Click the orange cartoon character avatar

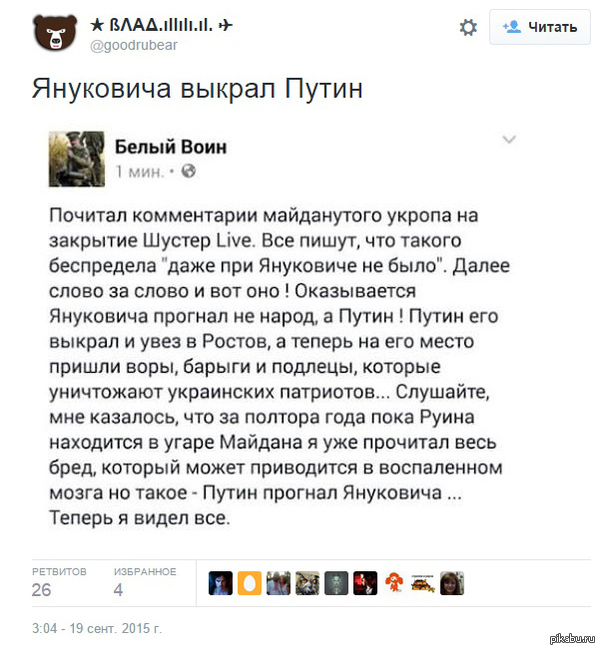click(x=394, y=583)
